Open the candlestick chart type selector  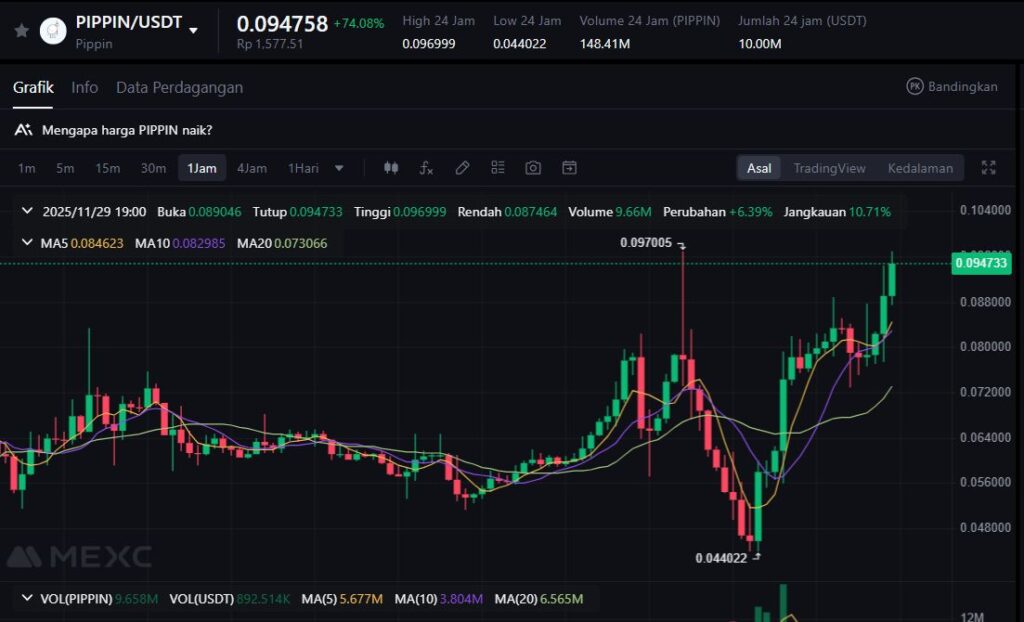391,168
